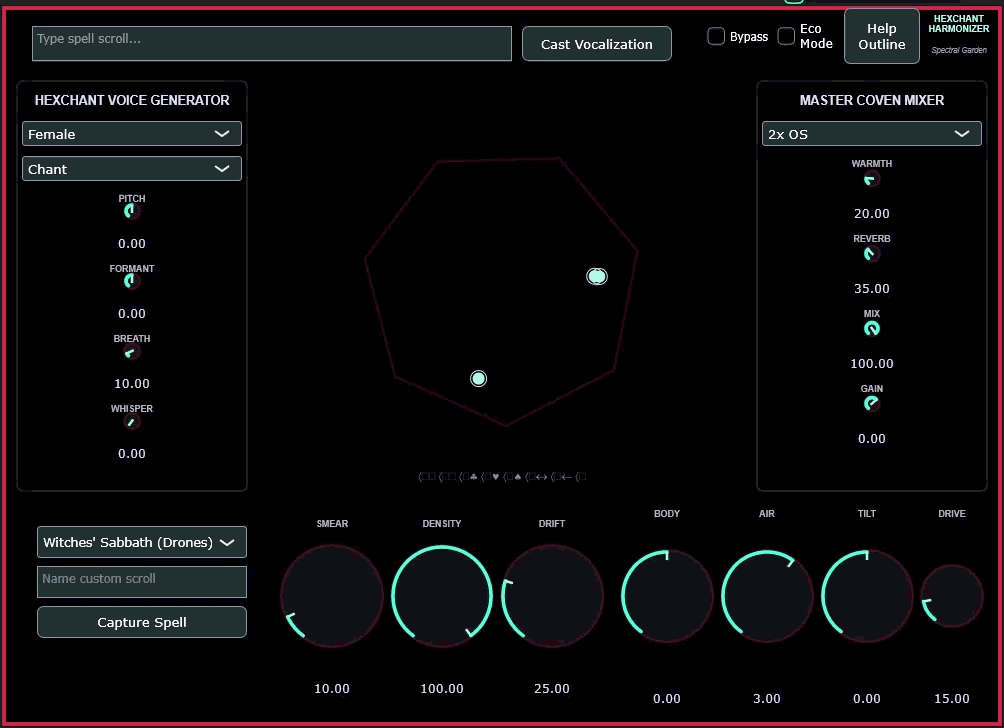Click the Gain value 0.00
The width and height of the screenshot is (1004, 728).
871,439
